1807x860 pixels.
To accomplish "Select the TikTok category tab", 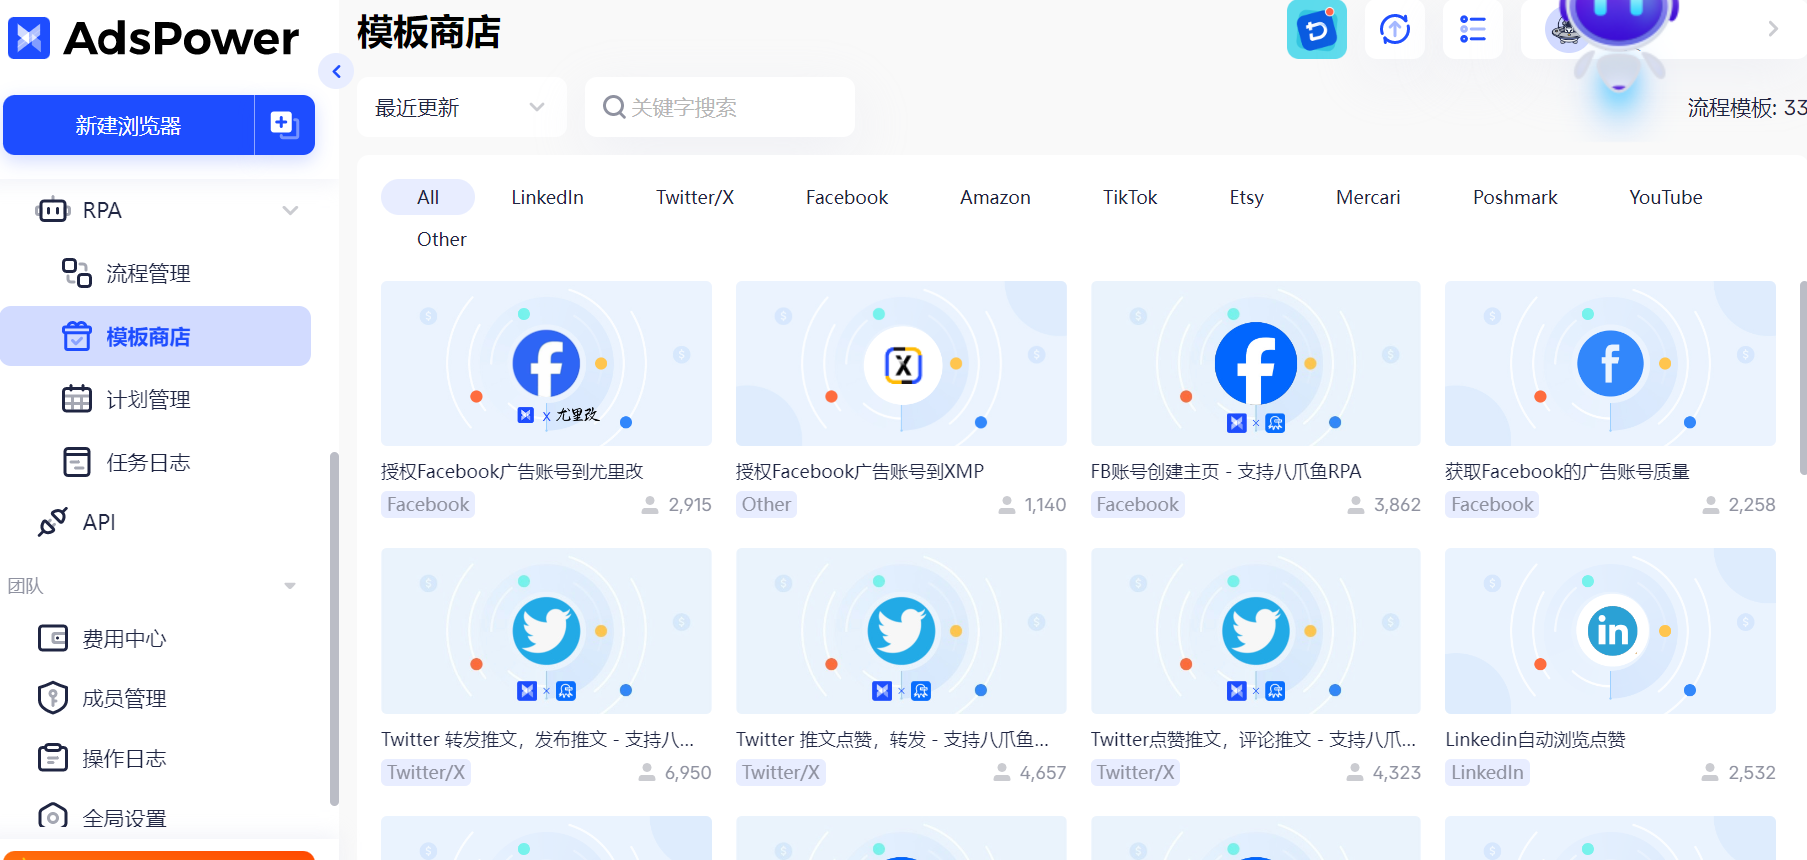I will pos(1130,197).
